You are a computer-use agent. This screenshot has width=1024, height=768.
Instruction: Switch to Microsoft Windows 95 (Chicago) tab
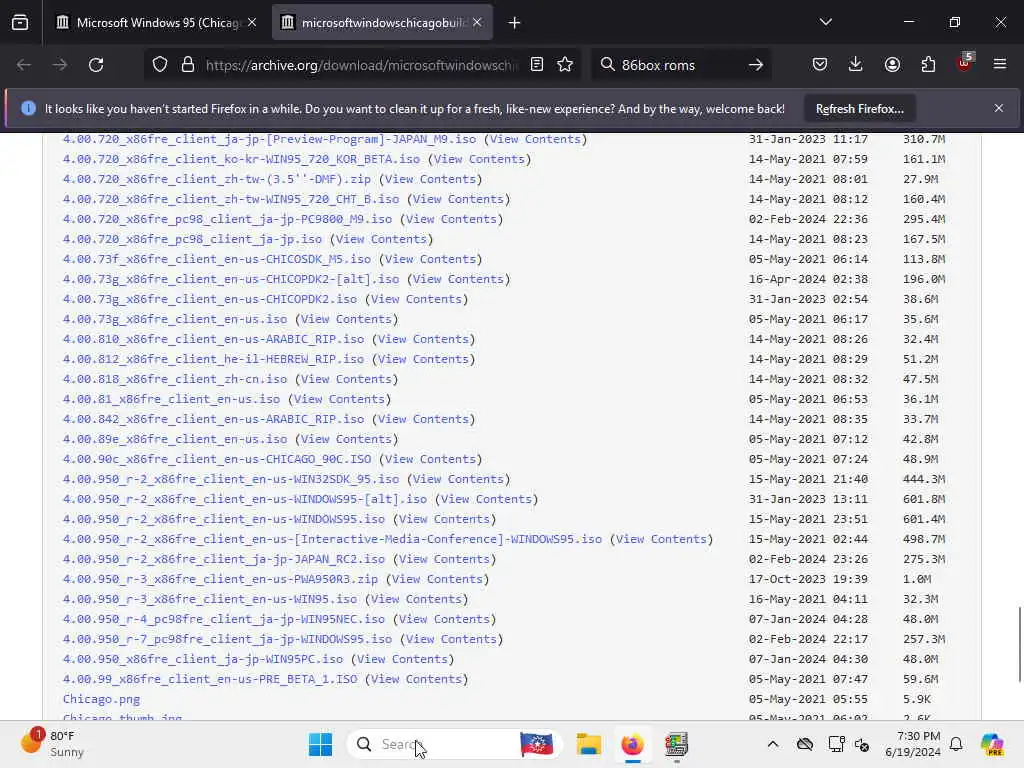155,22
